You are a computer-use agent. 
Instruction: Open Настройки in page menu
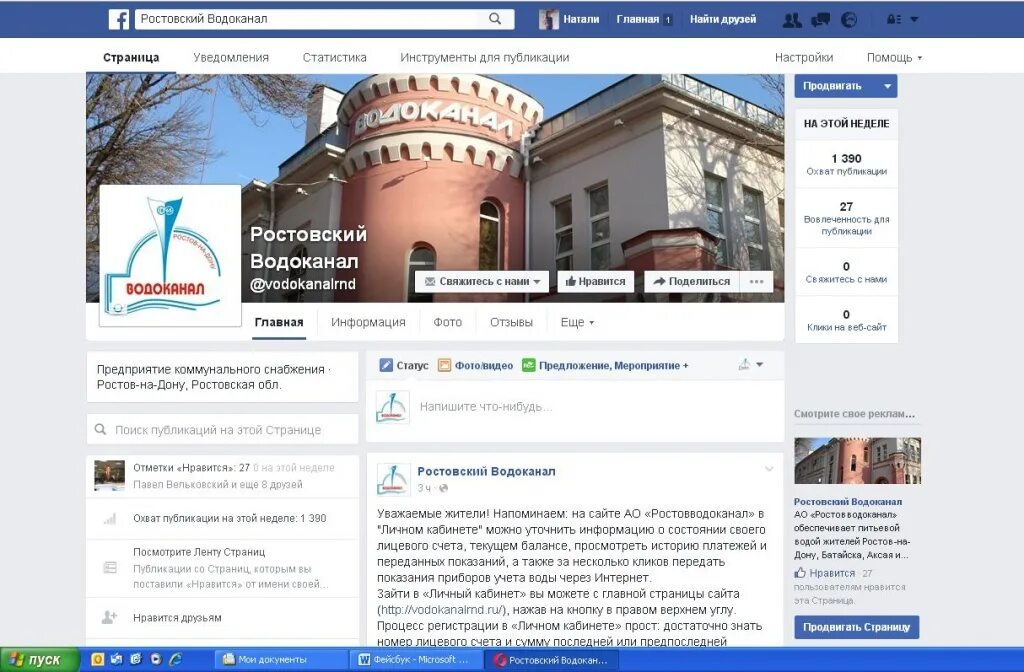tap(804, 57)
